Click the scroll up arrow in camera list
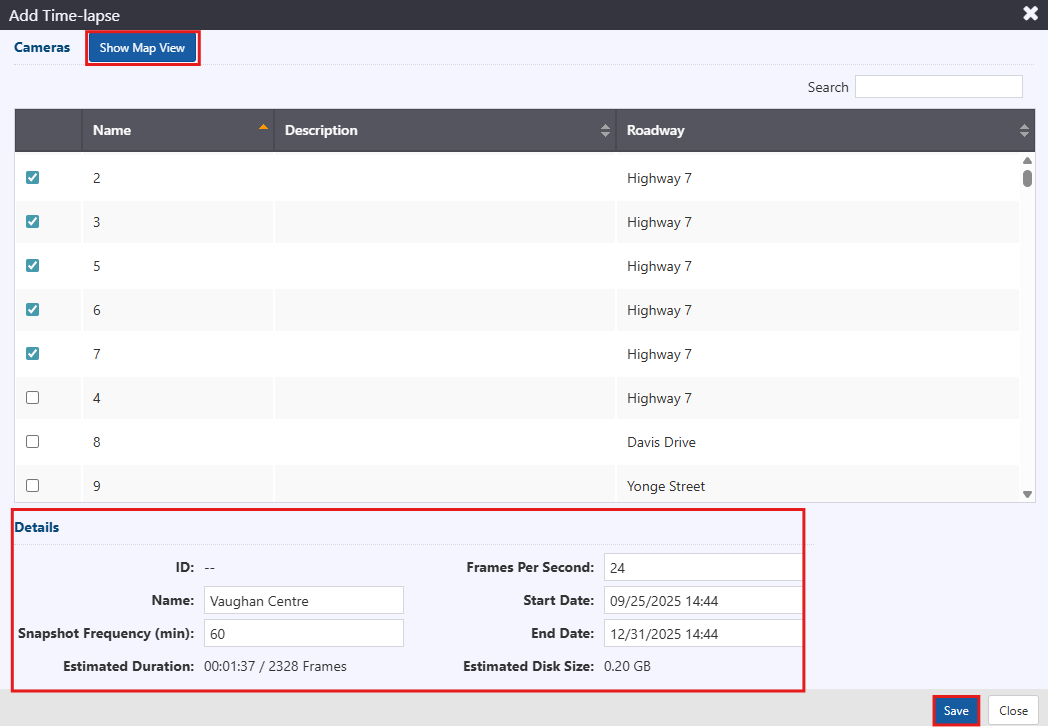 coord(1027,161)
